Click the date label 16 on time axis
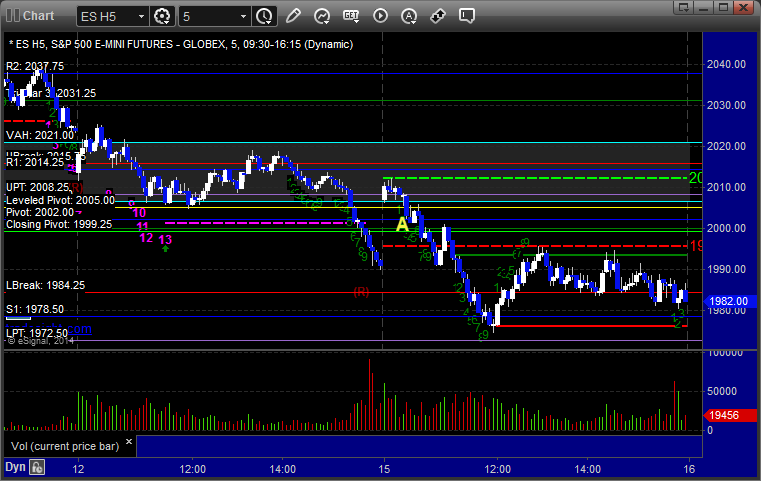The image size is (761, 481). pyautogui.click(x=689, y=469)
